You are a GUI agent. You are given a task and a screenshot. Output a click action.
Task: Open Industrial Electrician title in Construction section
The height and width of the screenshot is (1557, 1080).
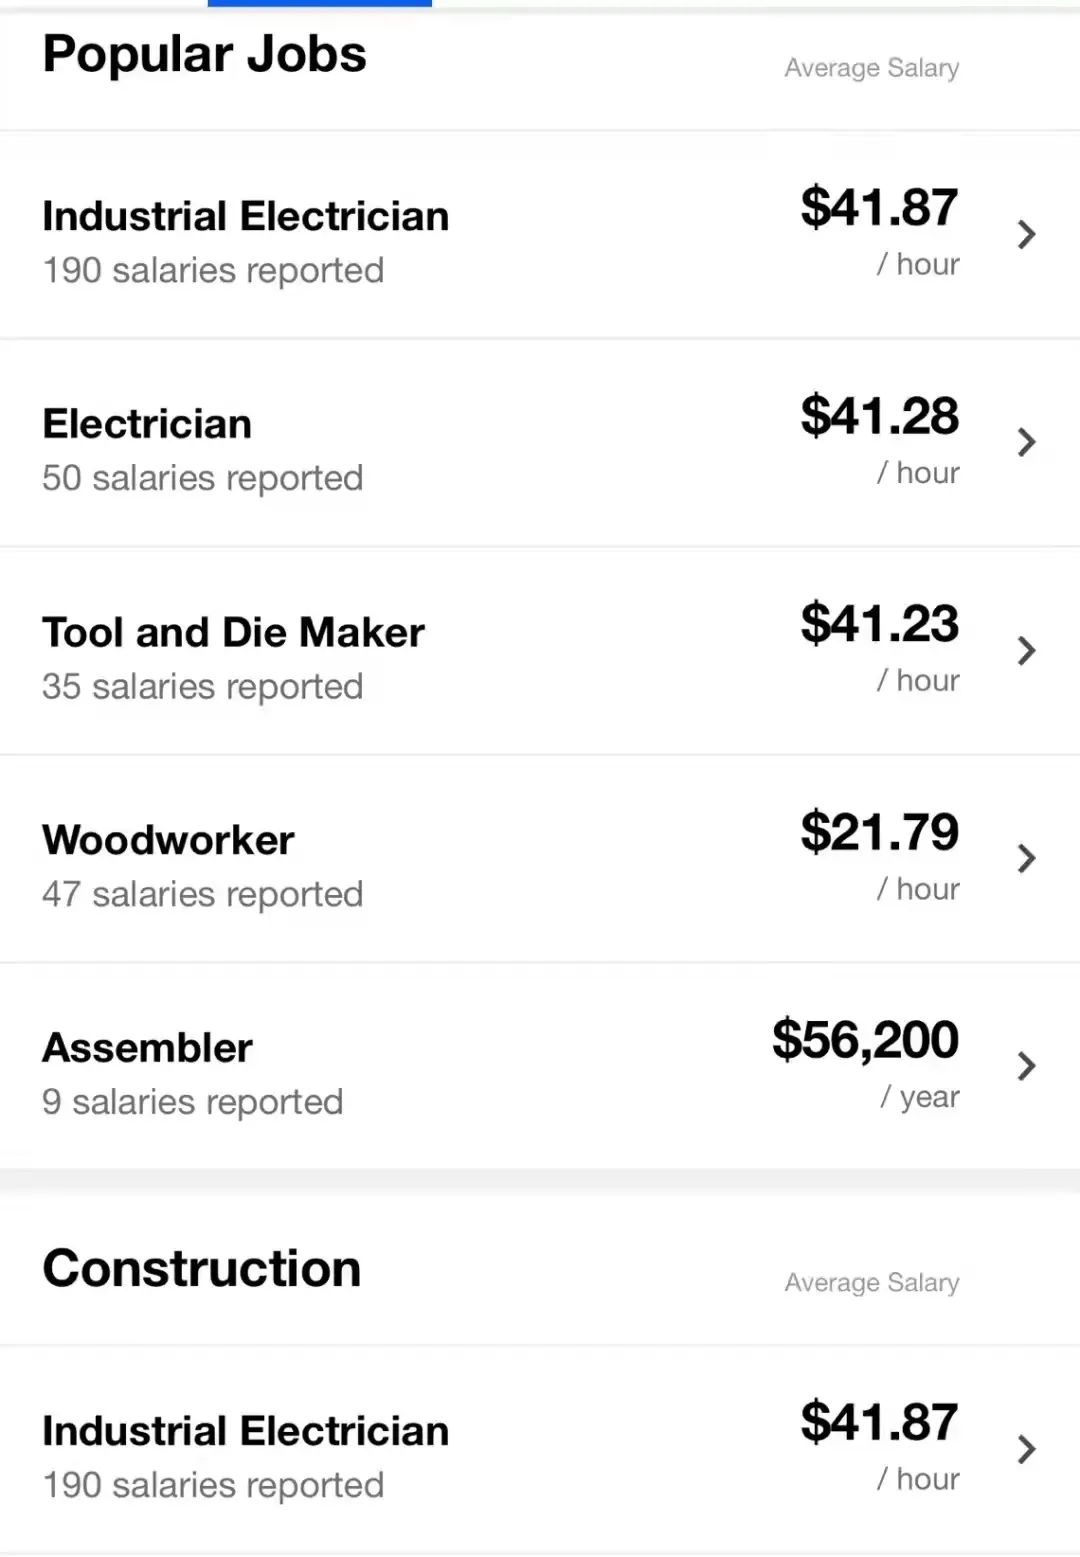point(245,1431)
